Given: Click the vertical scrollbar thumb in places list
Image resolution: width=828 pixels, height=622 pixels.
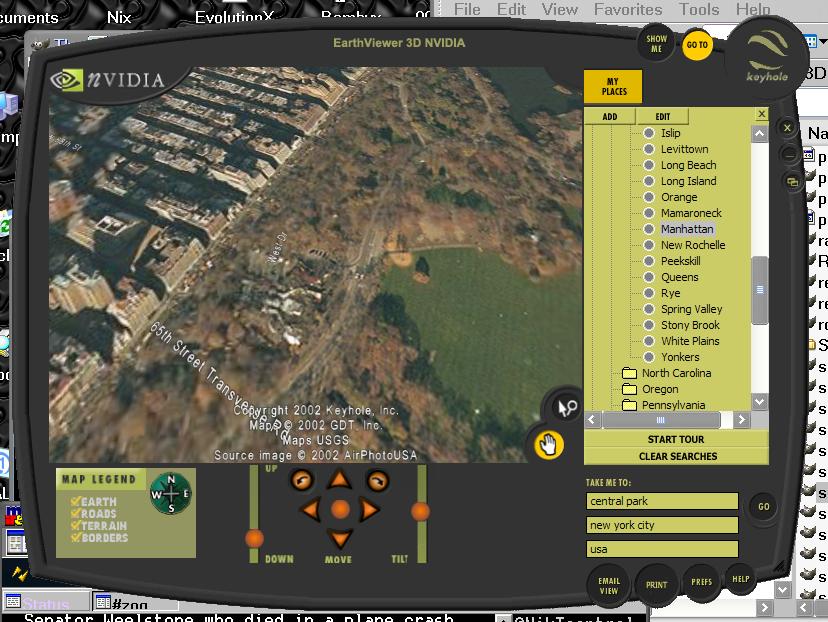Looking at the screenshot, I should tap(760, 290).
